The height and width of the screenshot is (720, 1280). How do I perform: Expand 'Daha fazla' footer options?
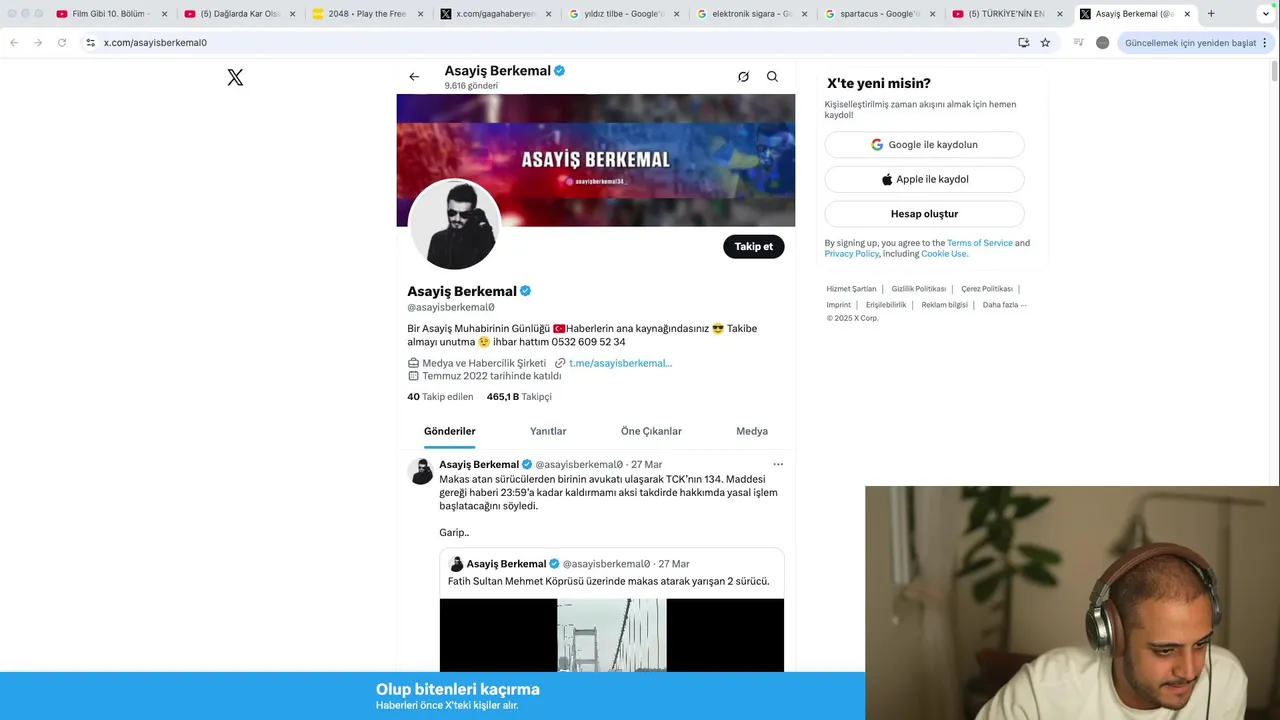click(1004, 305)
